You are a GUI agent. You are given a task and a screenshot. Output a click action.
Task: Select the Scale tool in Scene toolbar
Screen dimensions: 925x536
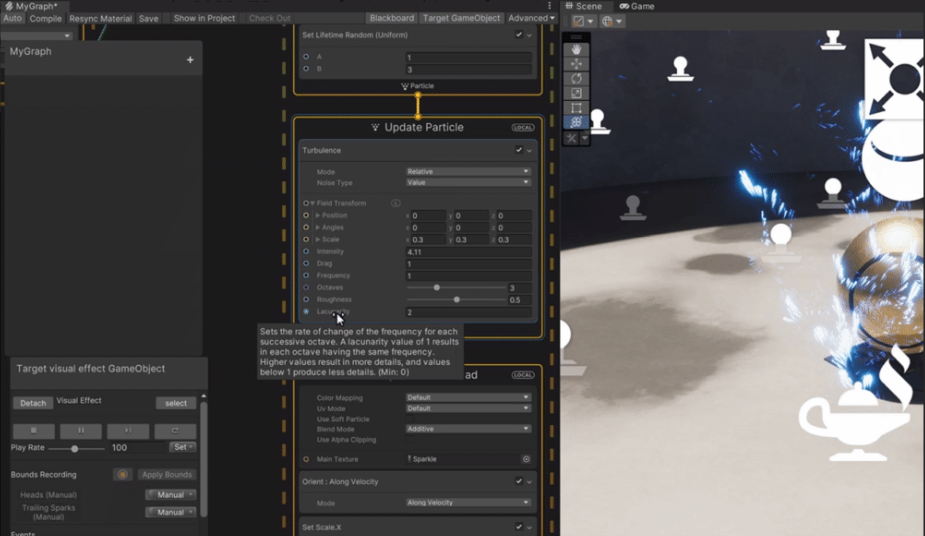click(576, 93)
